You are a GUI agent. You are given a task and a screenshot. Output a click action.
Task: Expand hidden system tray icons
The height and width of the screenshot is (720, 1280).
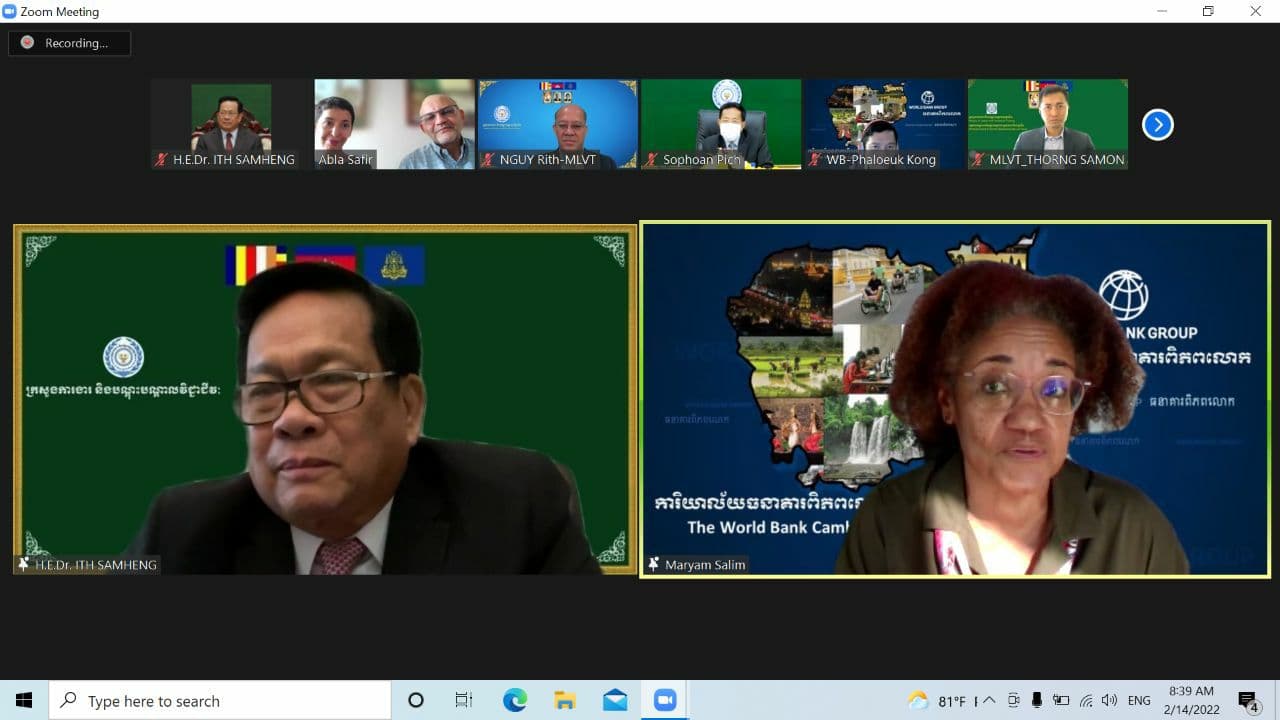click(989, 701)
